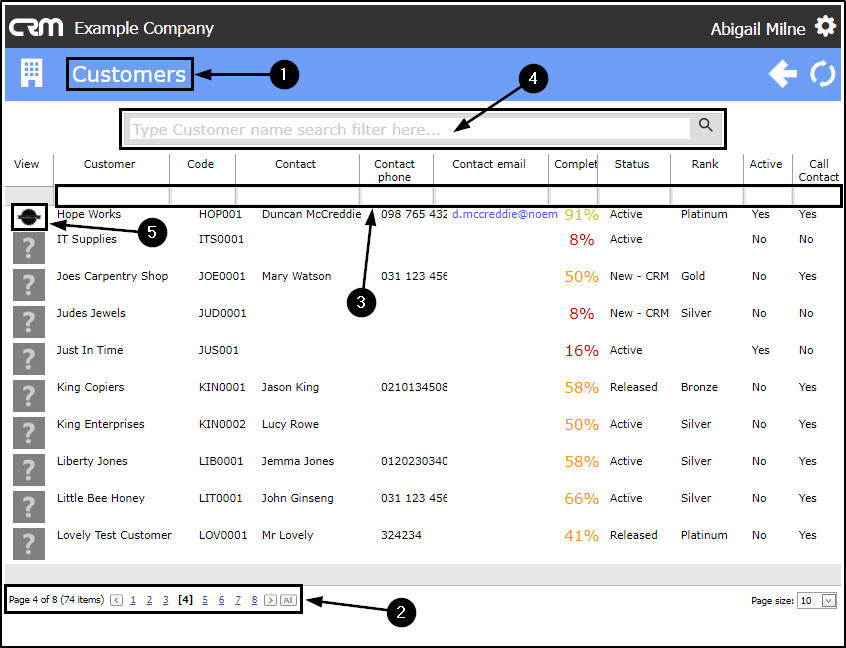This screenshot has width=846, height=648.
Task: Go to the previous page with the arrow button
Action: [116, 600]
